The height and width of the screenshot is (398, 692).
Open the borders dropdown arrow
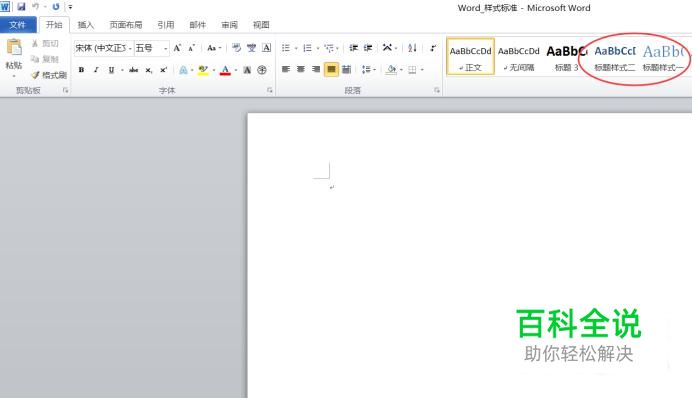pyautogui.click(x=422, y=69)
